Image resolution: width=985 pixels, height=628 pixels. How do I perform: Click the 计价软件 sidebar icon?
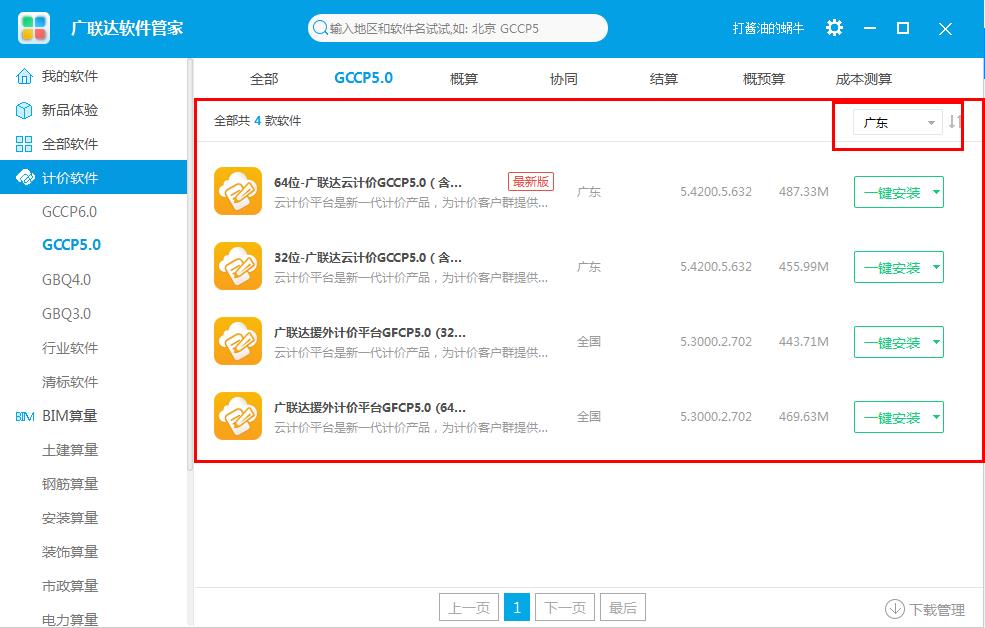(x=24, y=178)
